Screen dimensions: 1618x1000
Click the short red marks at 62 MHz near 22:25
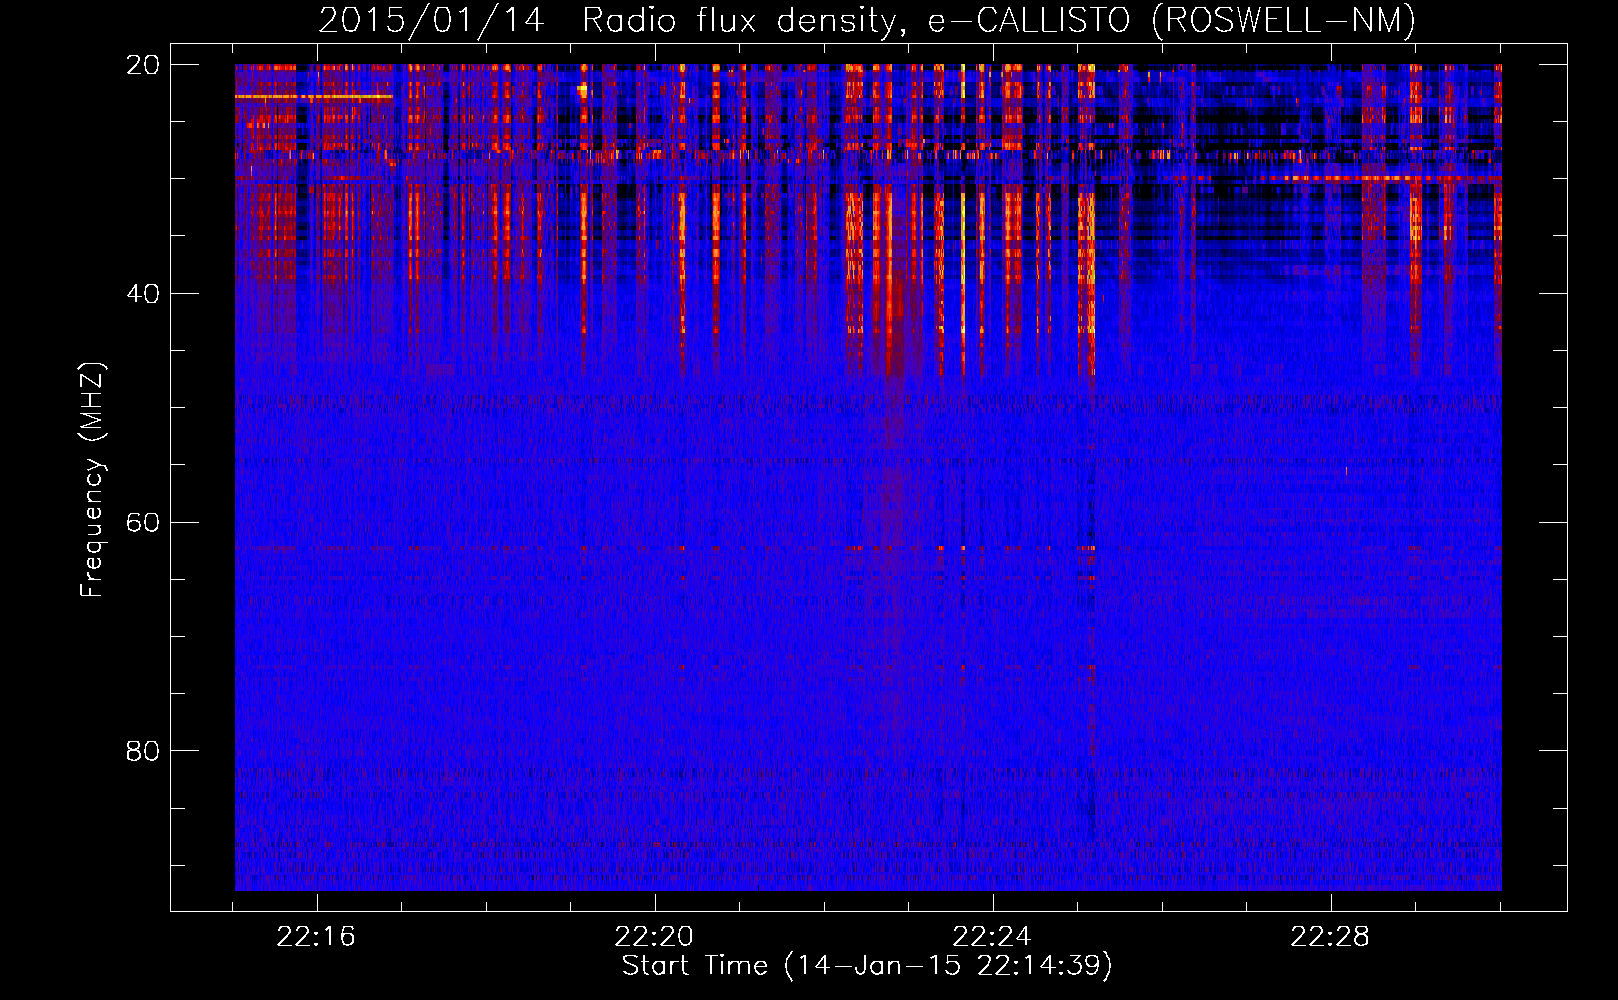coord(1088,548)
